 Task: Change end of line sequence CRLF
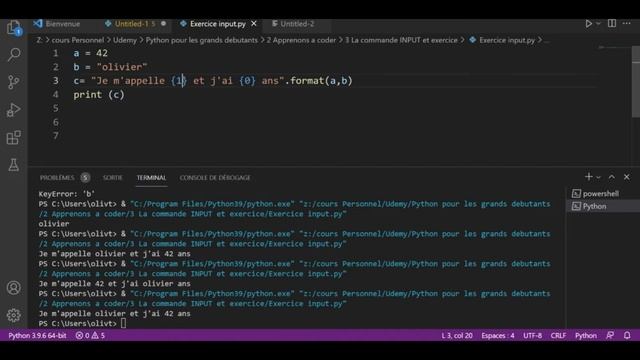pos(558,336)
